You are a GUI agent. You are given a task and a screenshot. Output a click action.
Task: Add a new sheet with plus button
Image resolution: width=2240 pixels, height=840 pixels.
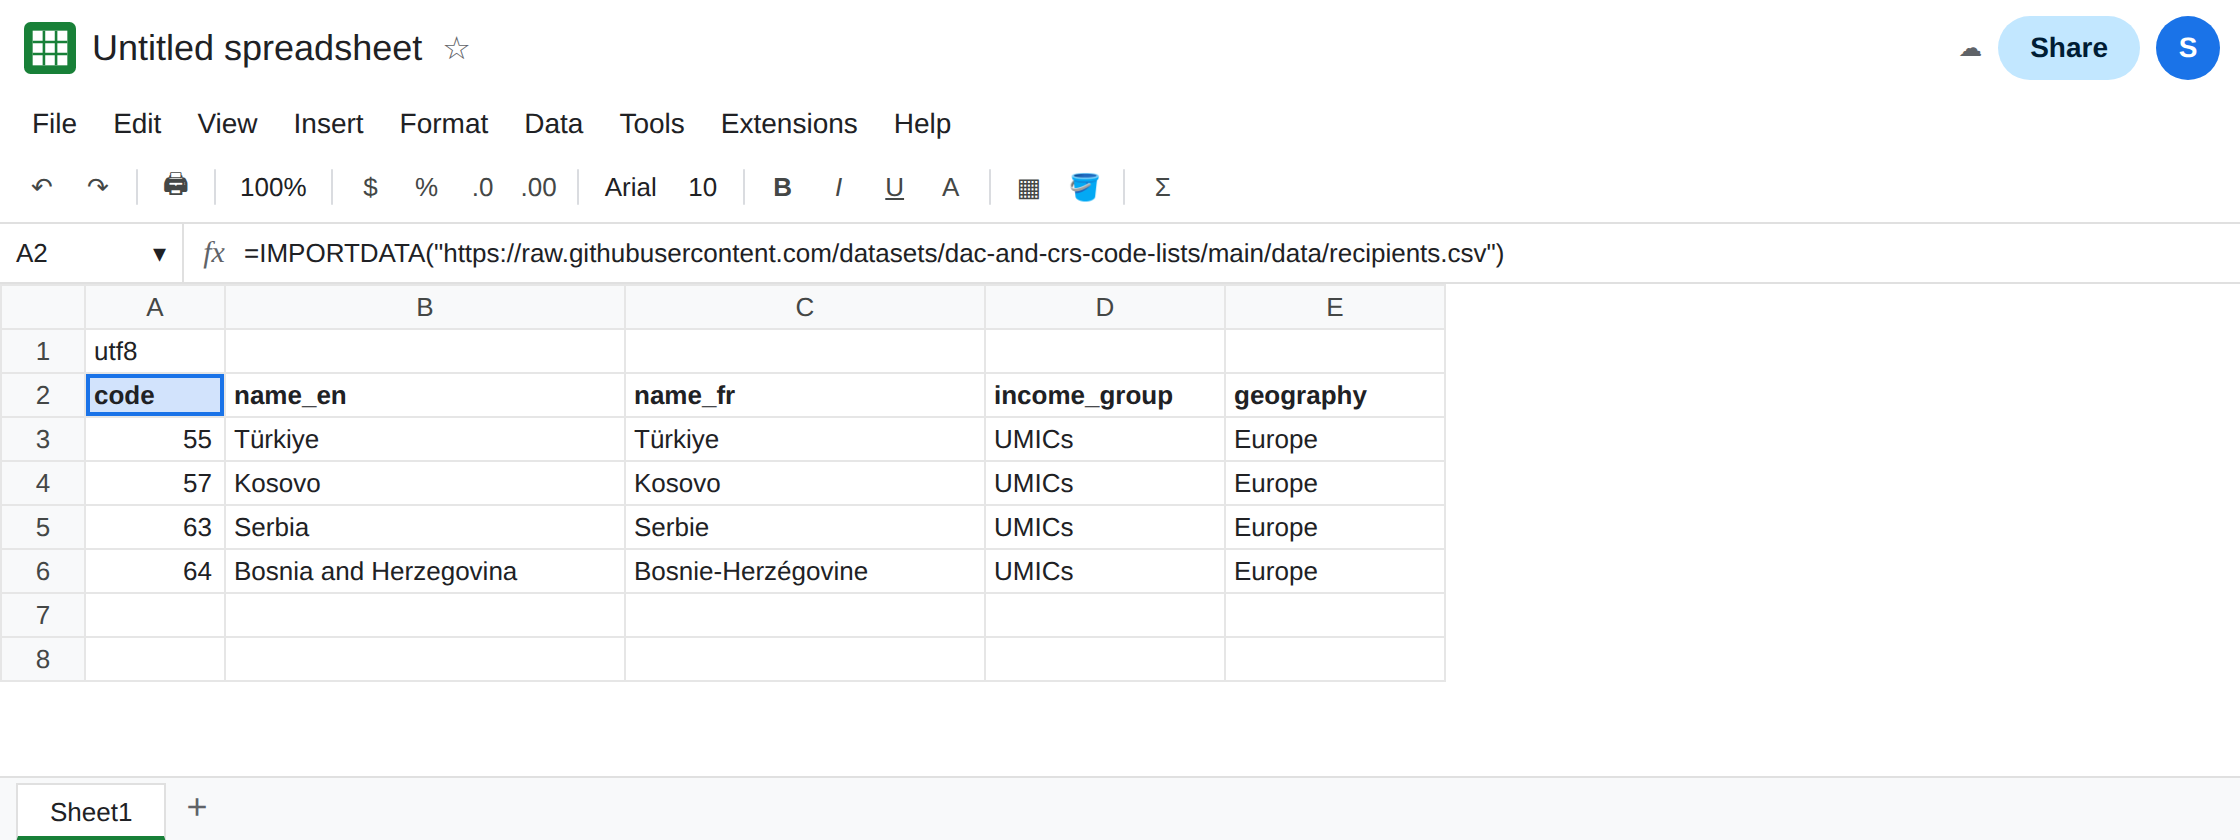click(x=197, y=807)
